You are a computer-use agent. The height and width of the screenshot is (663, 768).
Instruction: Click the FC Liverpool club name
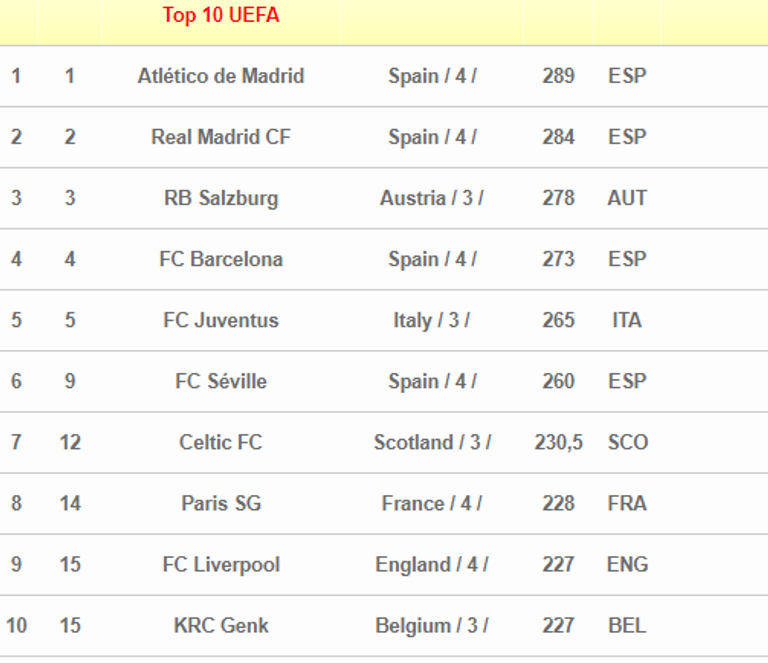click(221, 564)
